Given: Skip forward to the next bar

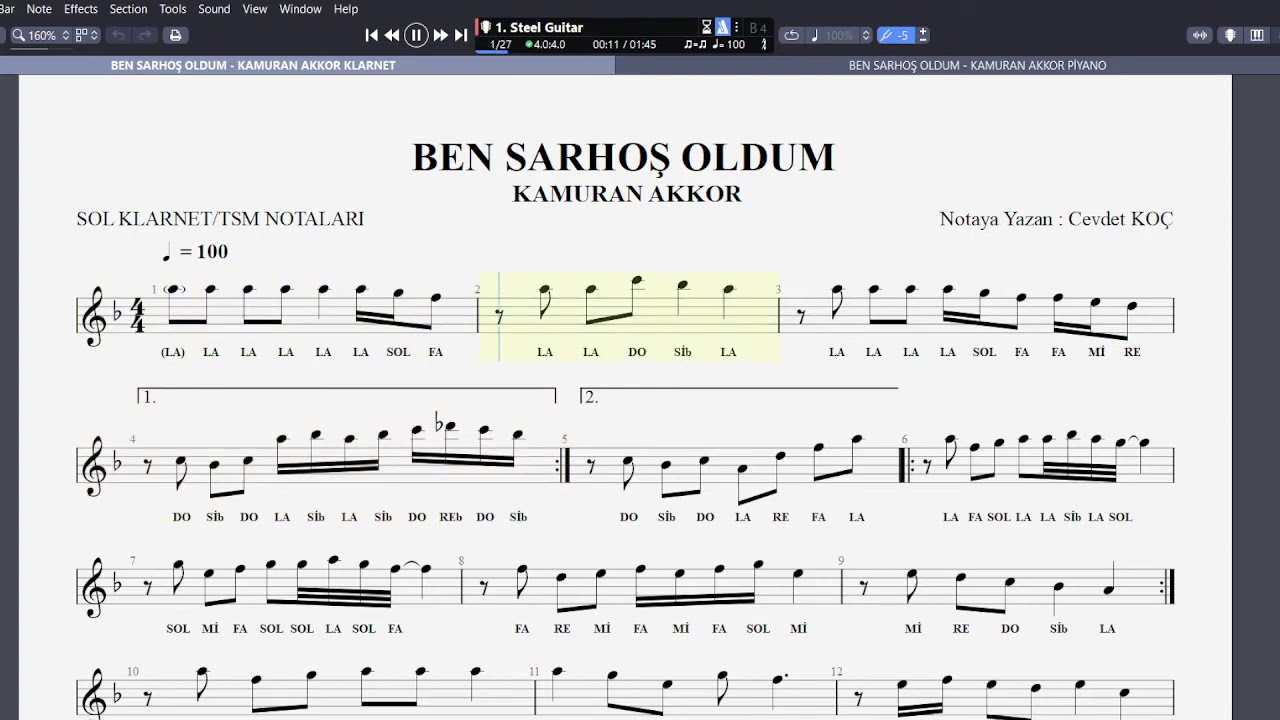Looking at the screenshot, I should click(x=440, y=35).
